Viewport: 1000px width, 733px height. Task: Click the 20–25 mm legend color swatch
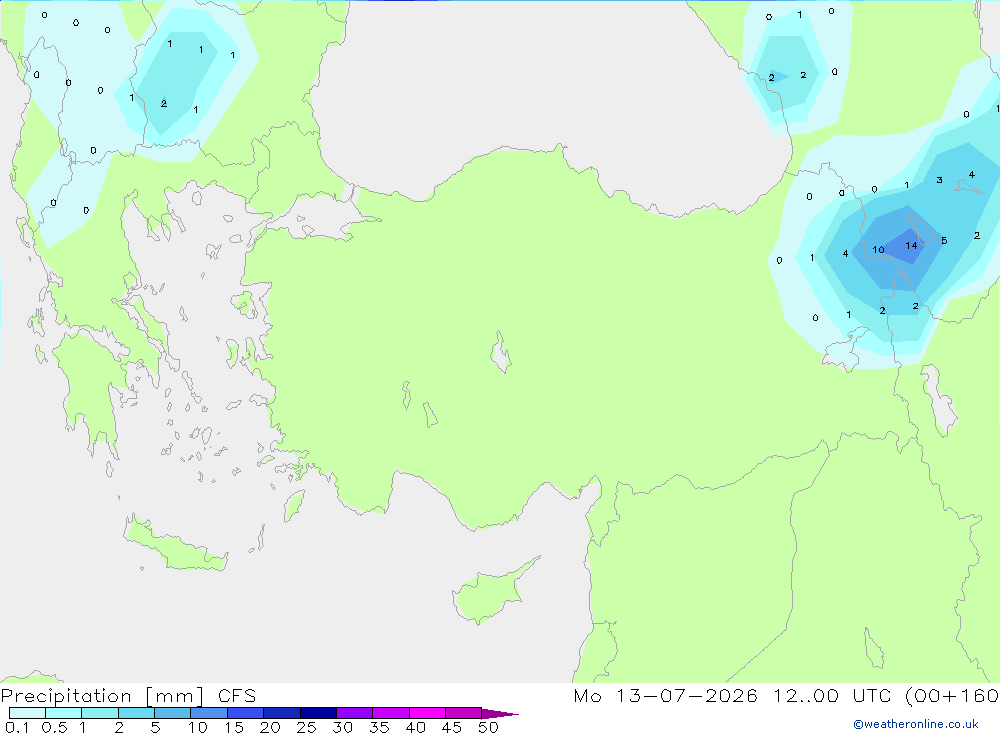[x=281, y=713]
